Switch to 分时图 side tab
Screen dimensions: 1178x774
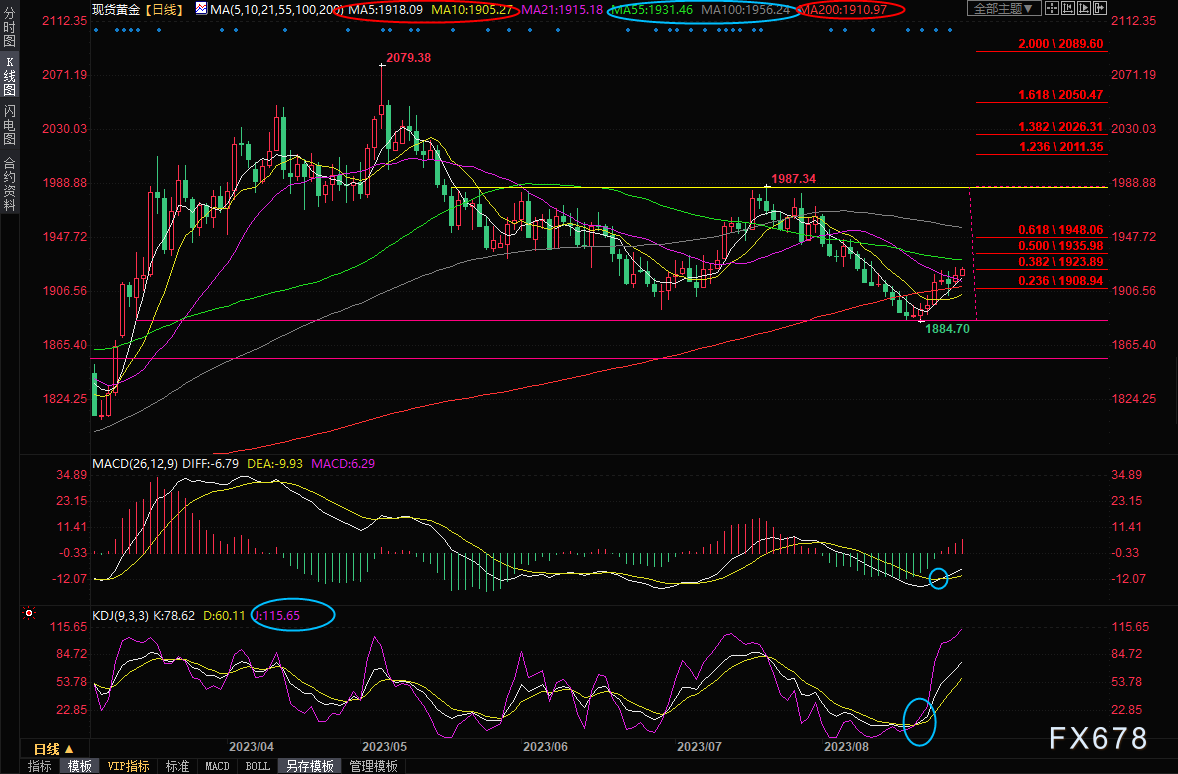[9, 27]
